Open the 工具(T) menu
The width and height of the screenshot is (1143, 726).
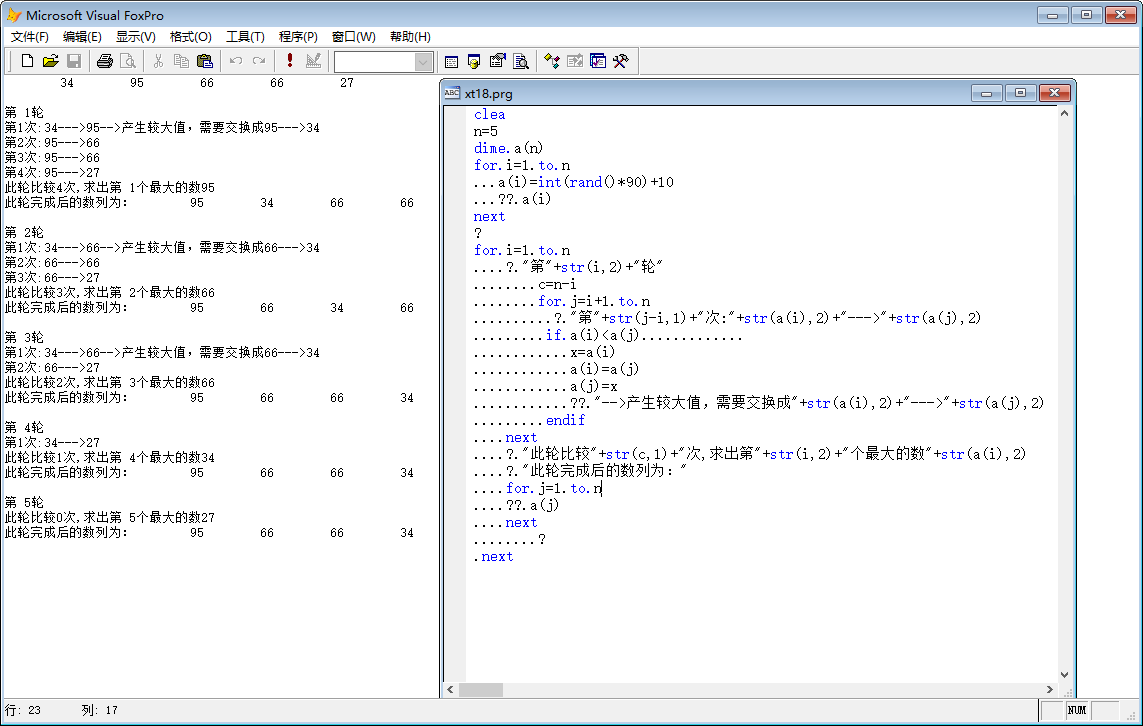245,36
